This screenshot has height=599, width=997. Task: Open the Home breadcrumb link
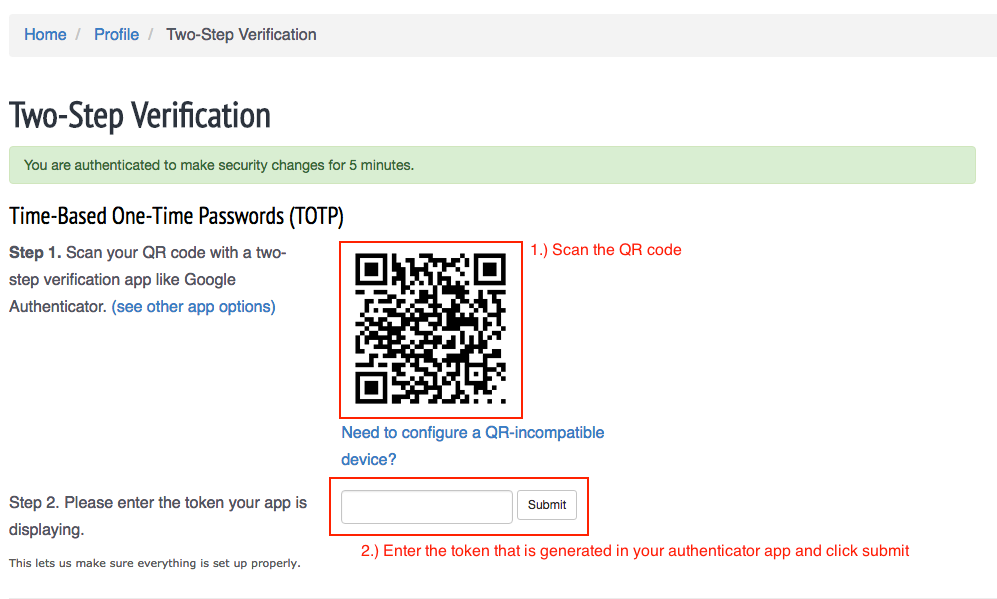click(45, 34)
